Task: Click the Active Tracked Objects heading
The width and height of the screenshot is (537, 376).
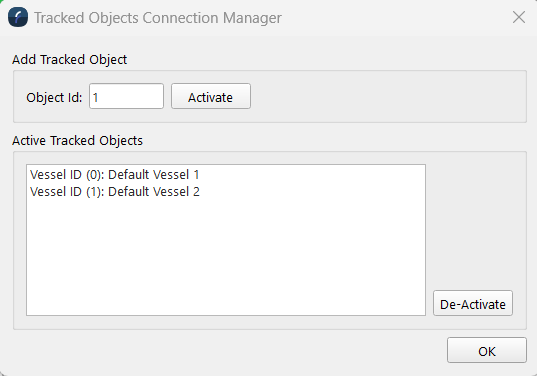Action: [x=77, y=141]
